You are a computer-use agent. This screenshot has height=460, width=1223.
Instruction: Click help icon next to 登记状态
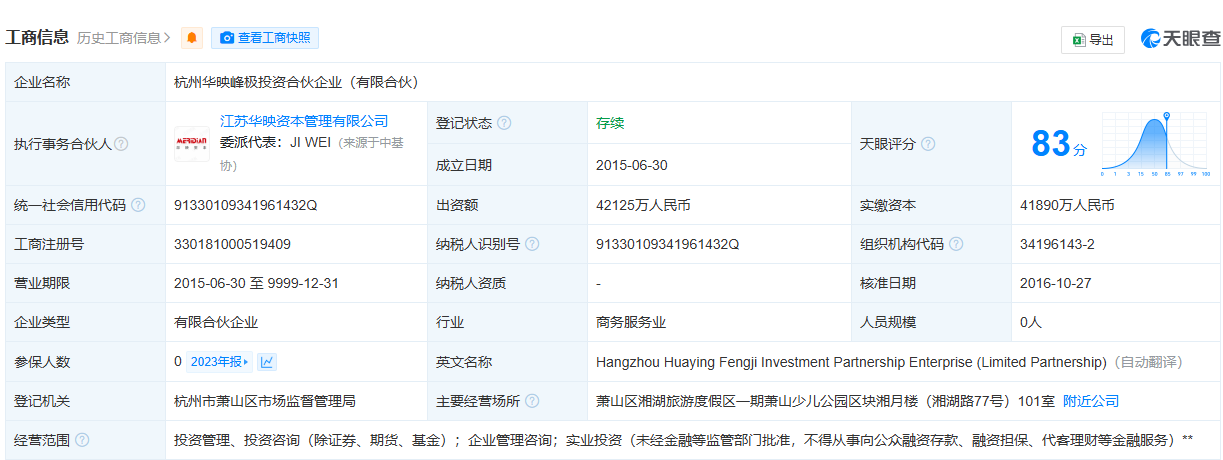click(504, 123)
